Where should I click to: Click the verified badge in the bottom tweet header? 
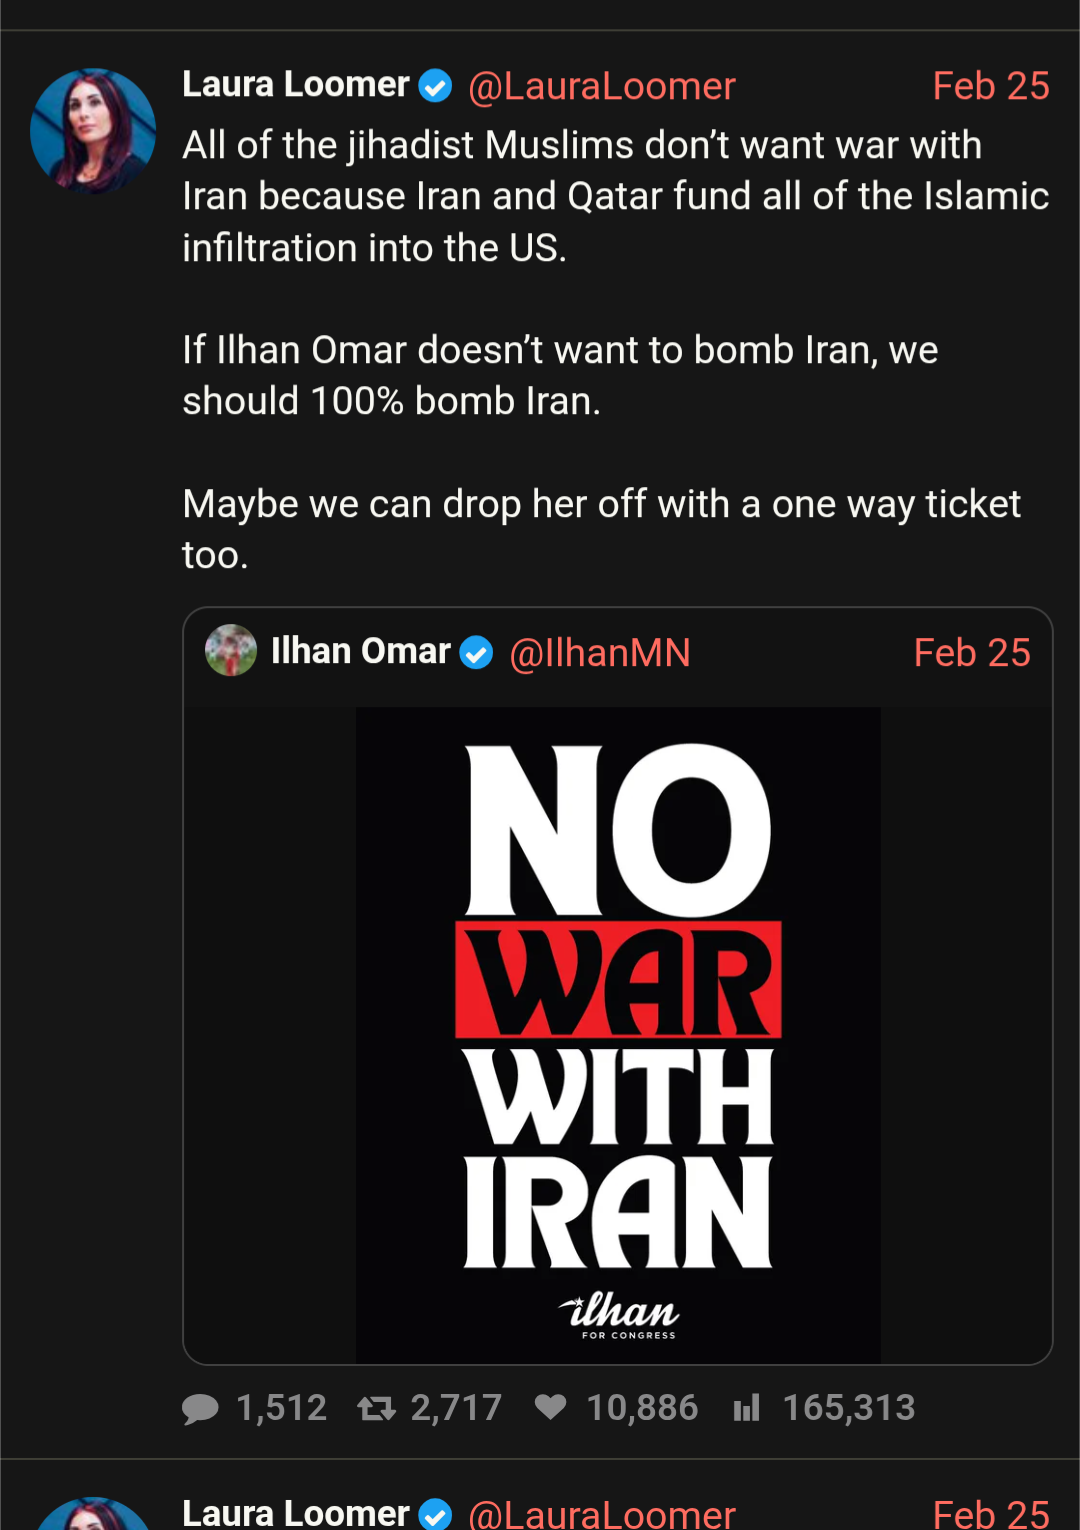[435, 1514]
